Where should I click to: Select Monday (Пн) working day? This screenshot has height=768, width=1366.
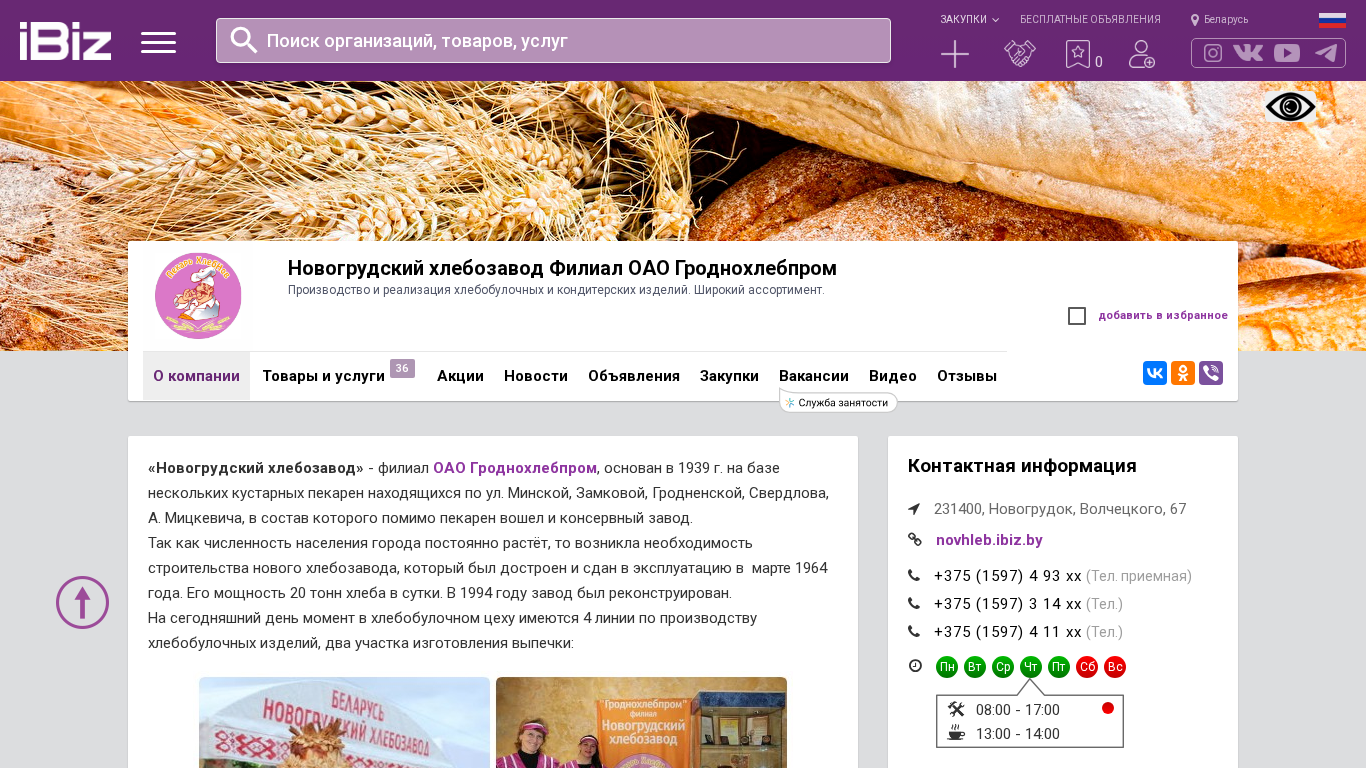947,667
